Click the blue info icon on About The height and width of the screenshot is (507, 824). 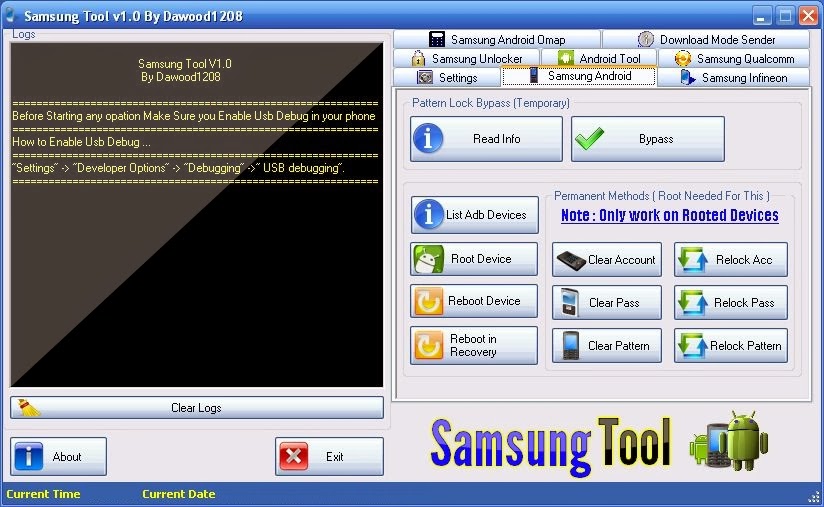28,456
